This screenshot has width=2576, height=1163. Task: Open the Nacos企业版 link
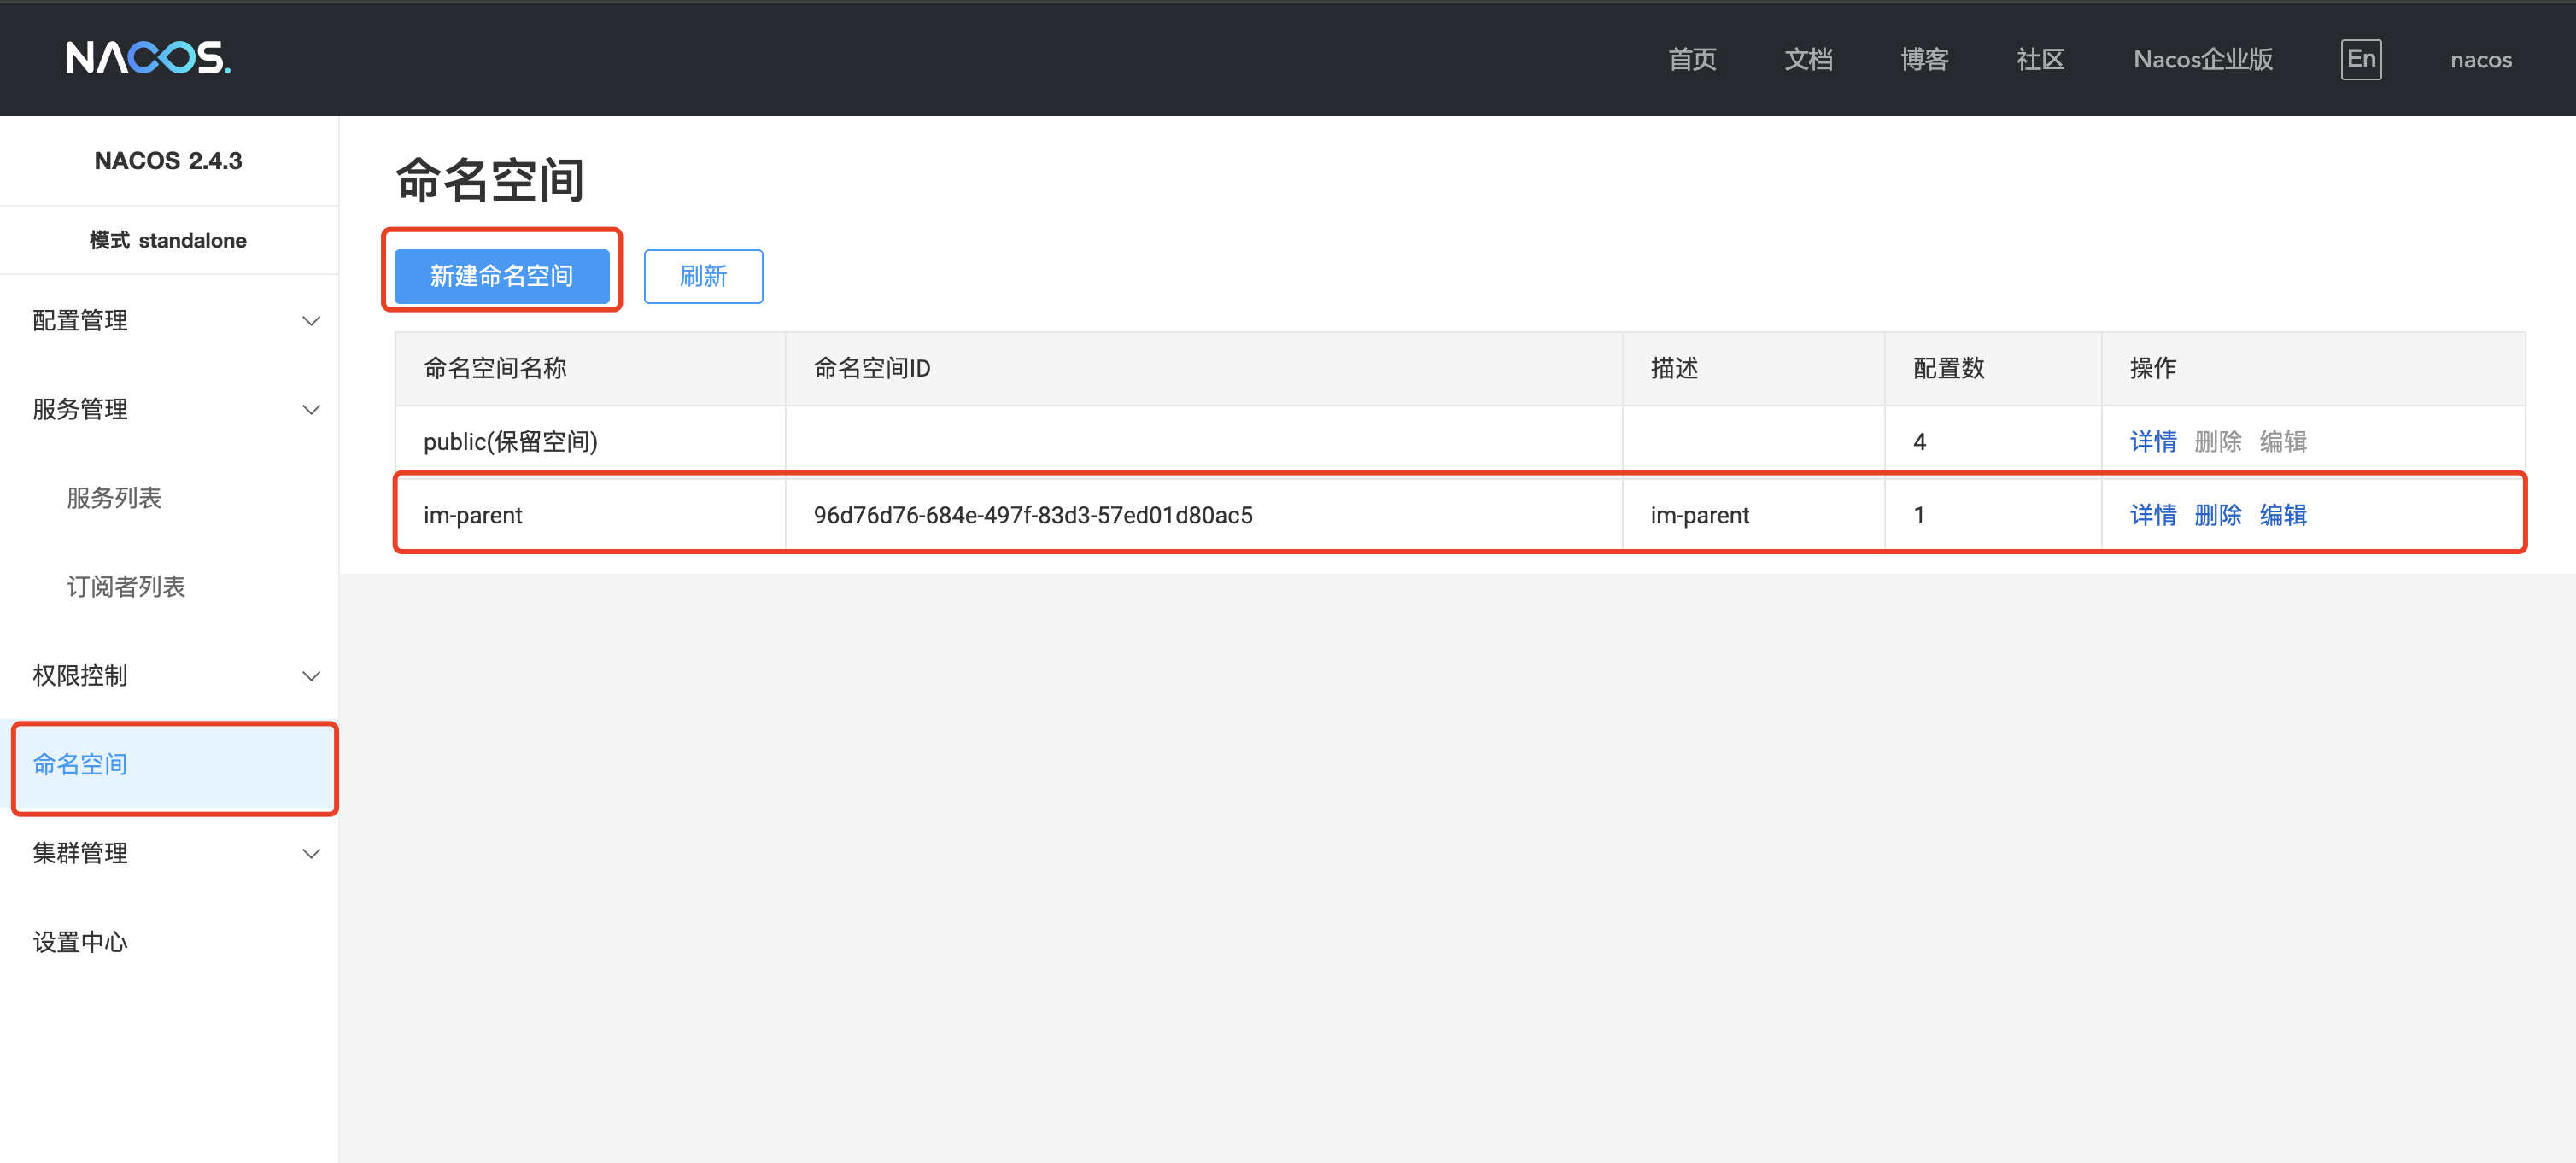point(2203,59)
